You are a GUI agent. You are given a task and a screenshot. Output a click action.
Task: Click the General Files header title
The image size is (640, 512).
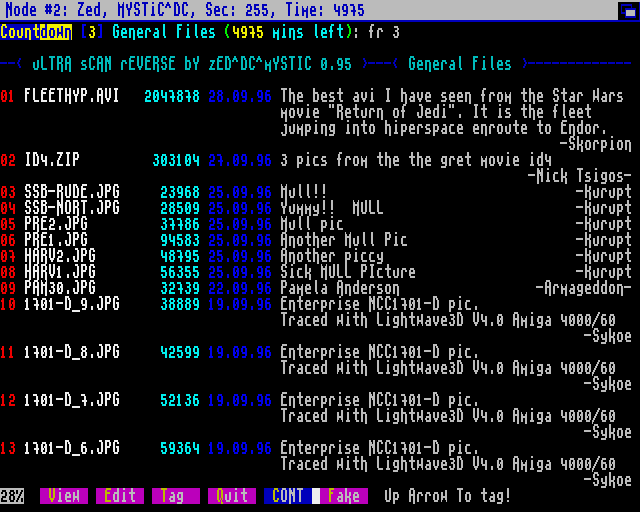460,64
